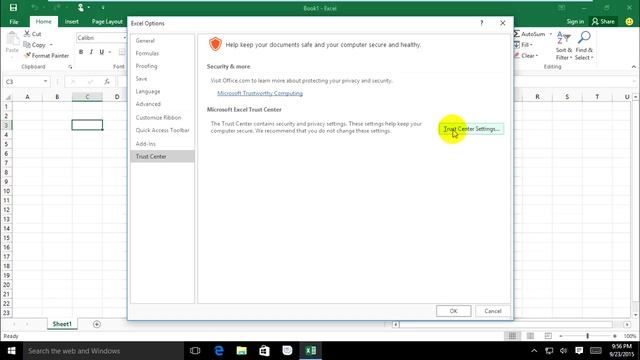Cancel the Excel Options dialog
The image size is (640, 360).
pyautogui.click(x=493, y=311)
